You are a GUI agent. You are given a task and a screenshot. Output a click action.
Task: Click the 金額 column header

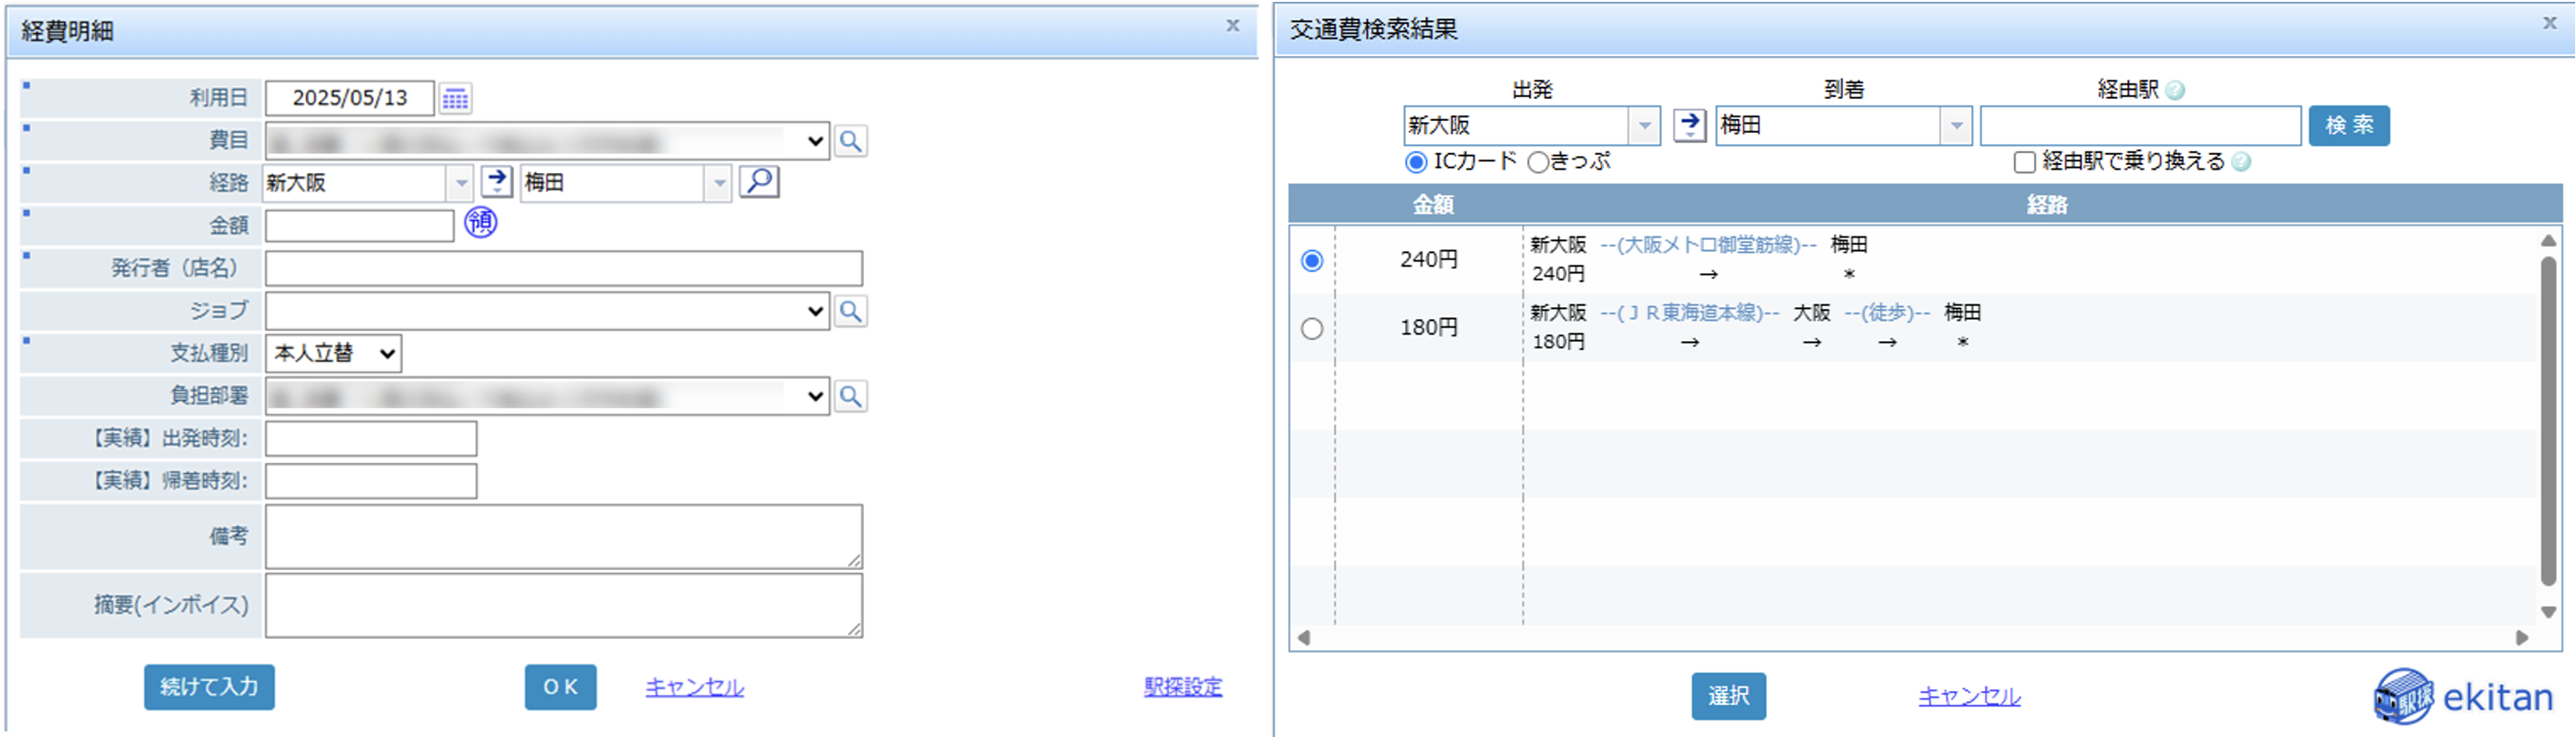(1432, 205)
